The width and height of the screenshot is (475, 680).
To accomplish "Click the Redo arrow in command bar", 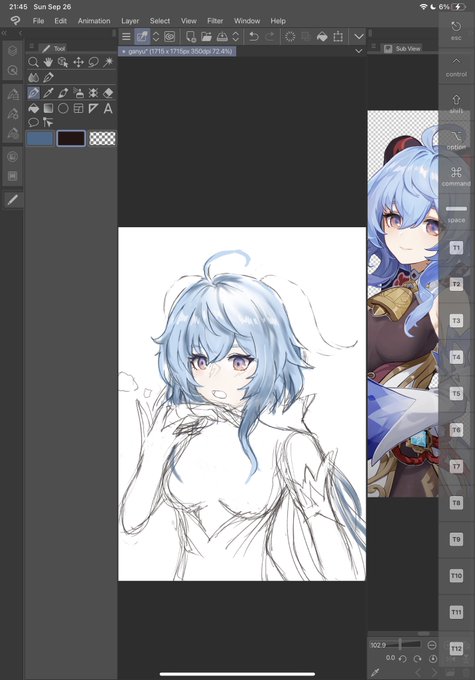I will 269,37.
